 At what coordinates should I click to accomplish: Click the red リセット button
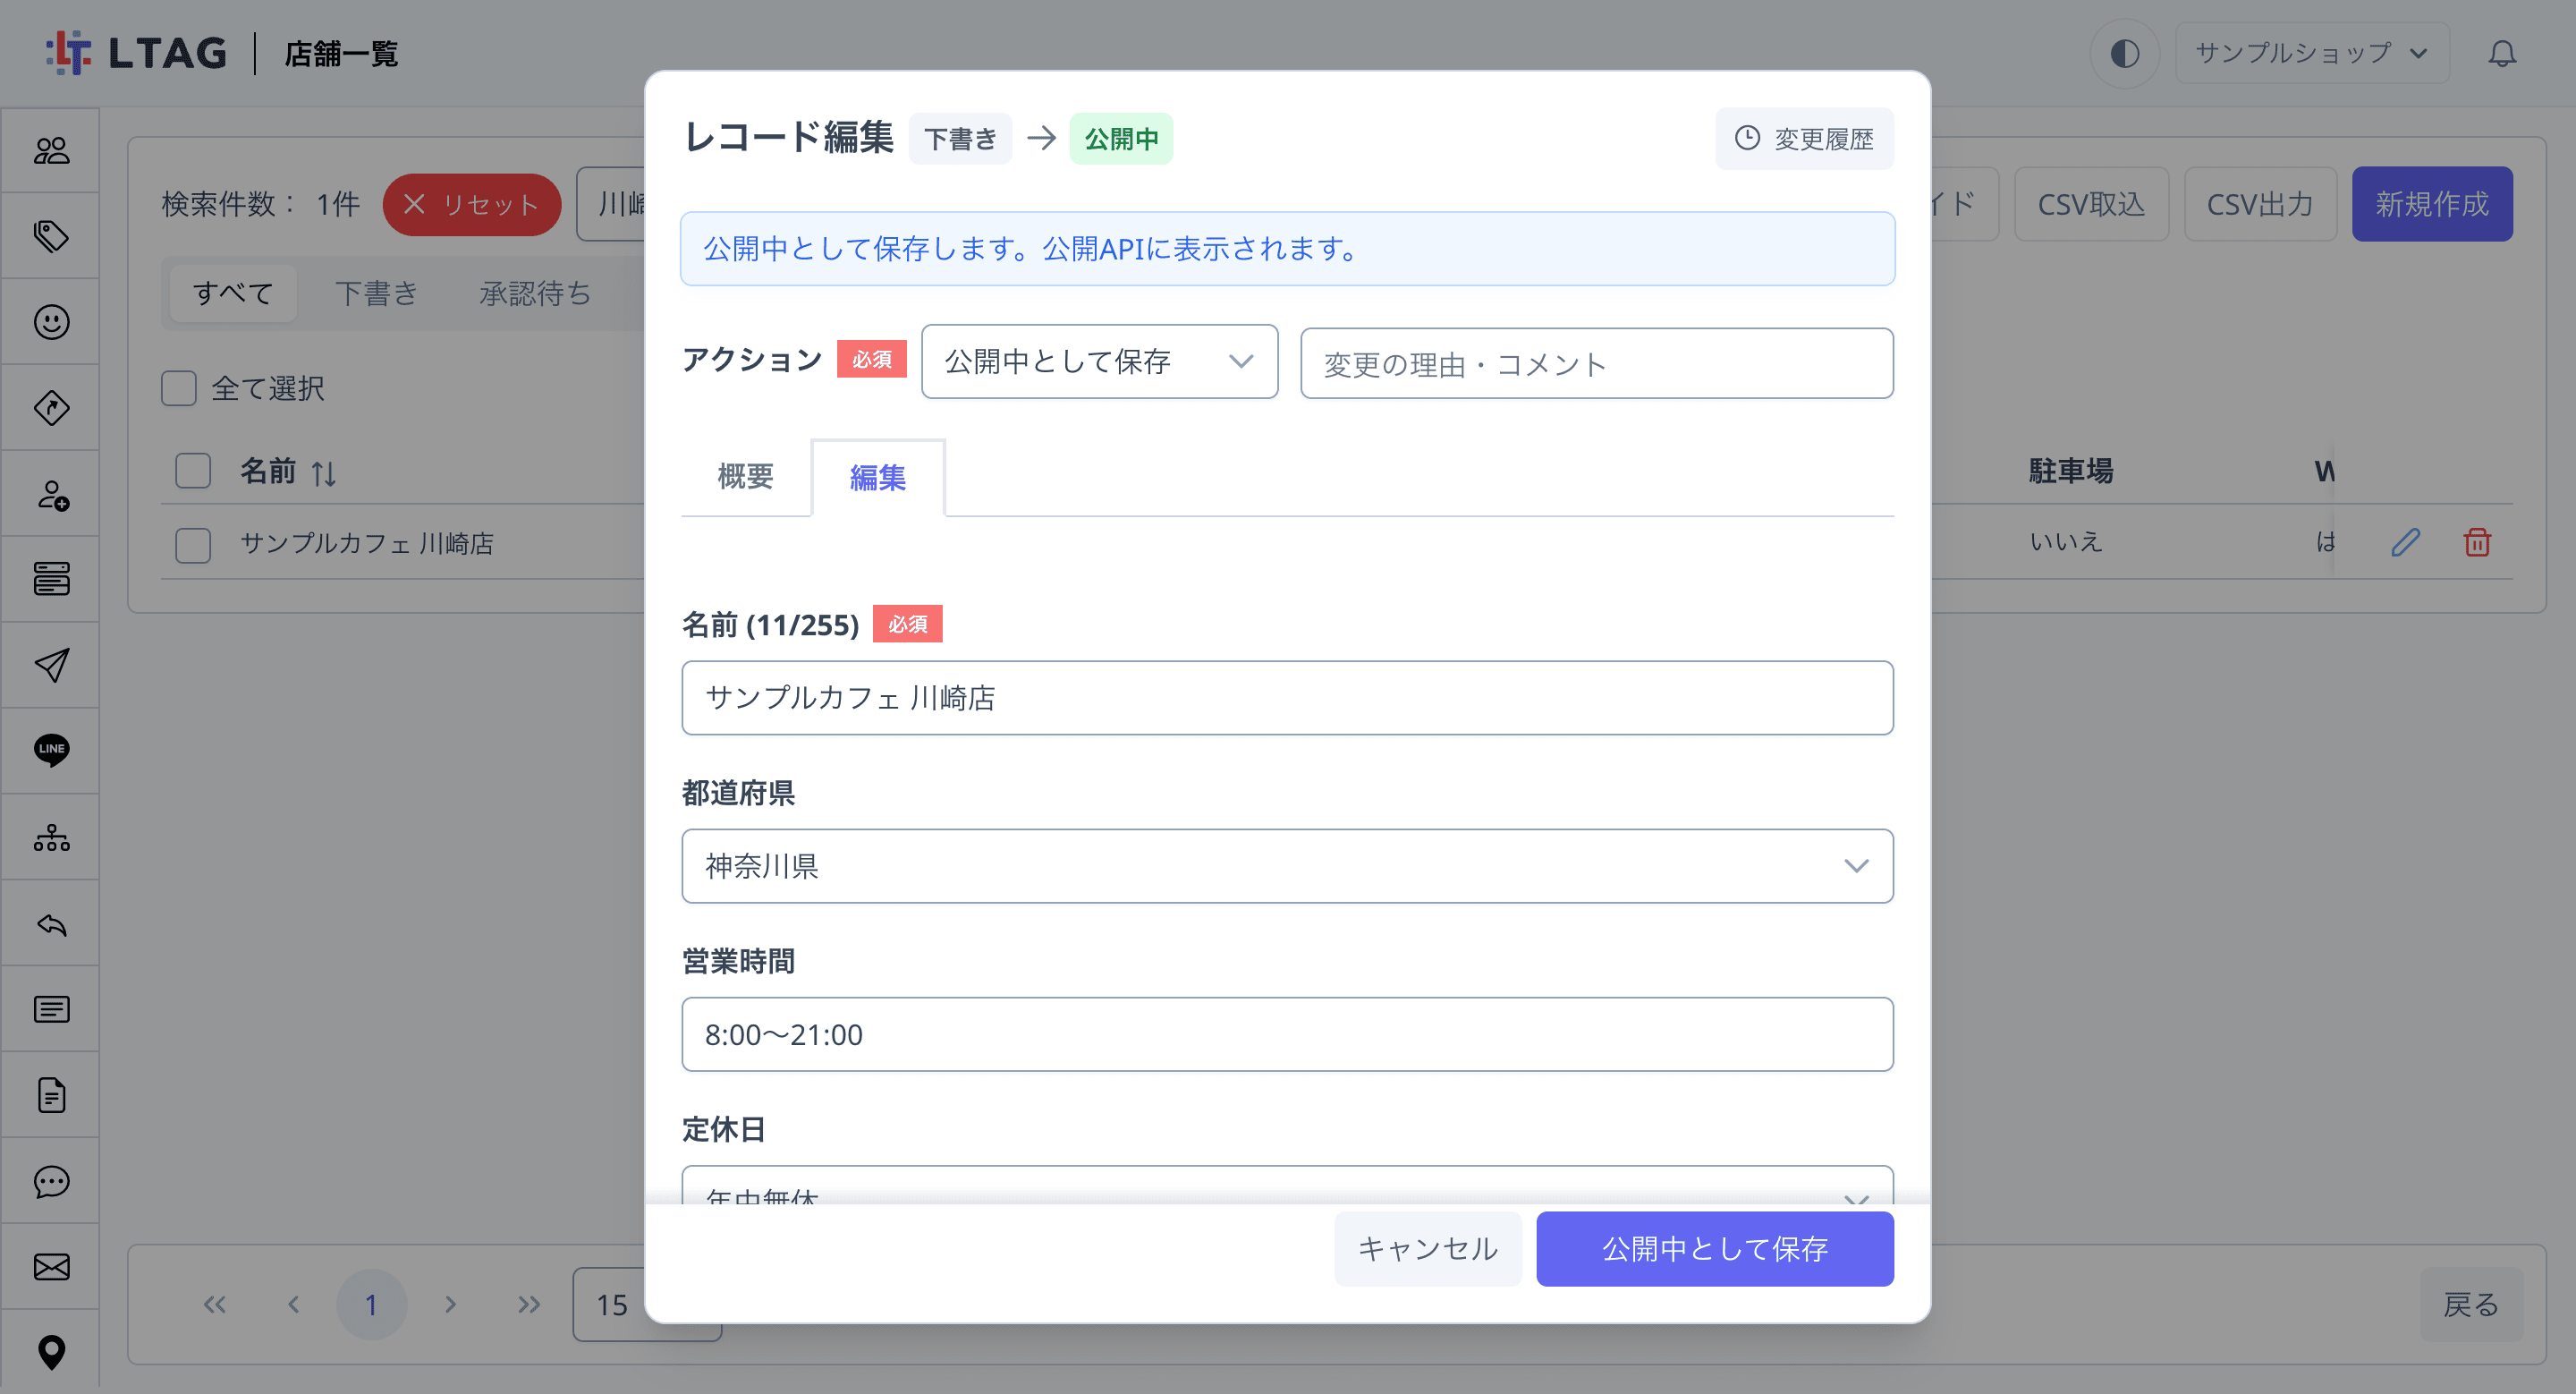point(471,204)
